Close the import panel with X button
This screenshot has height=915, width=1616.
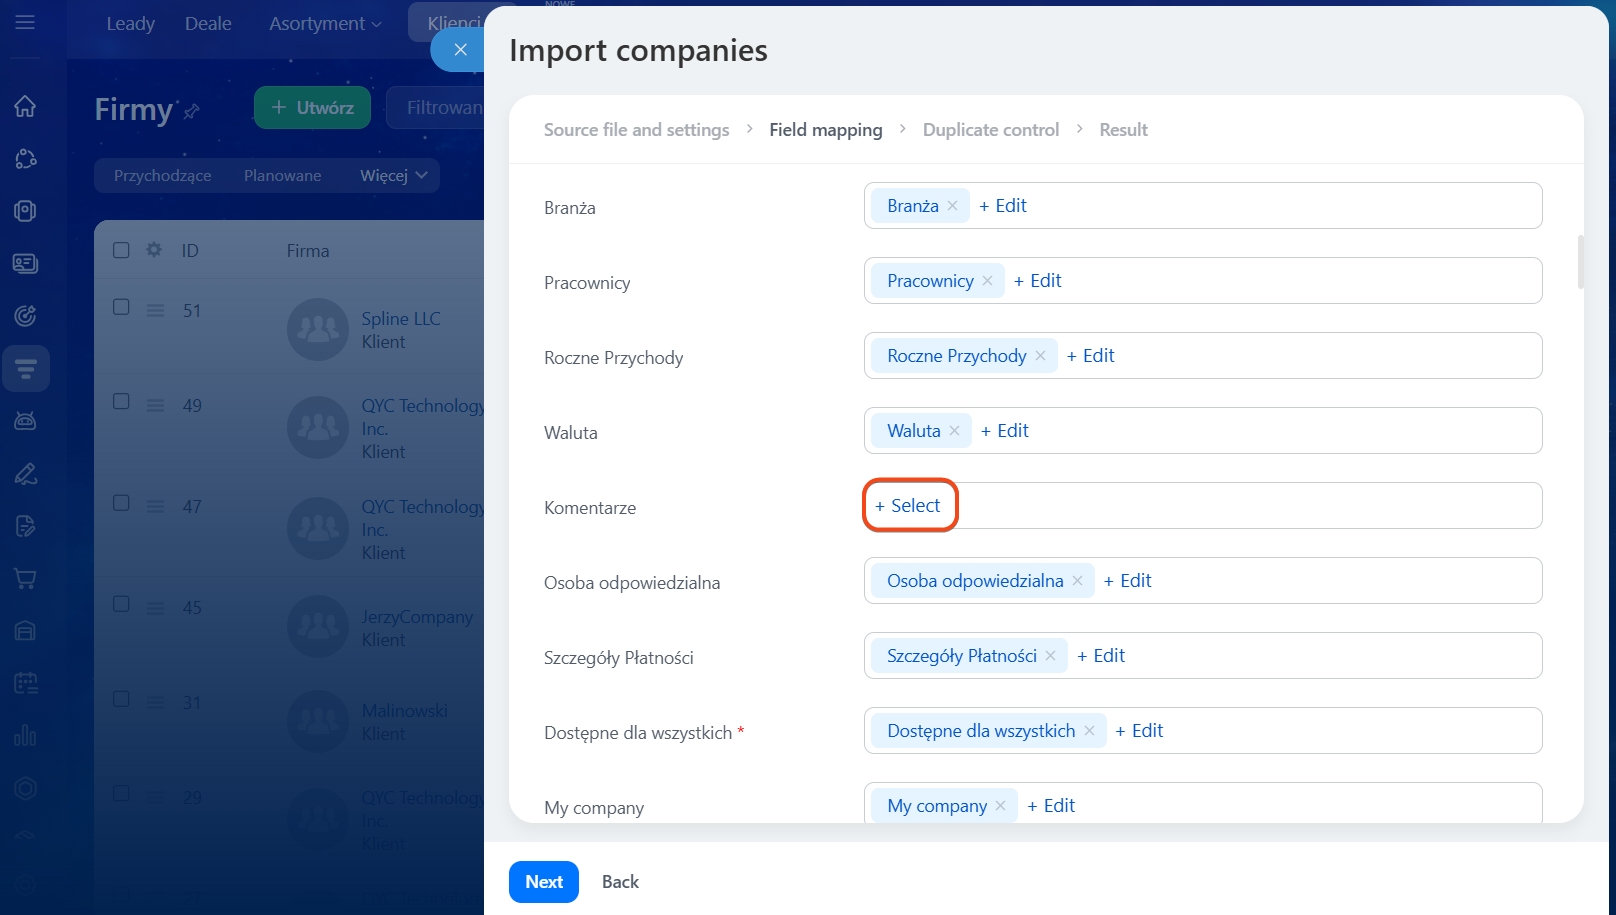pyautogui.click(x=460, y=50)
